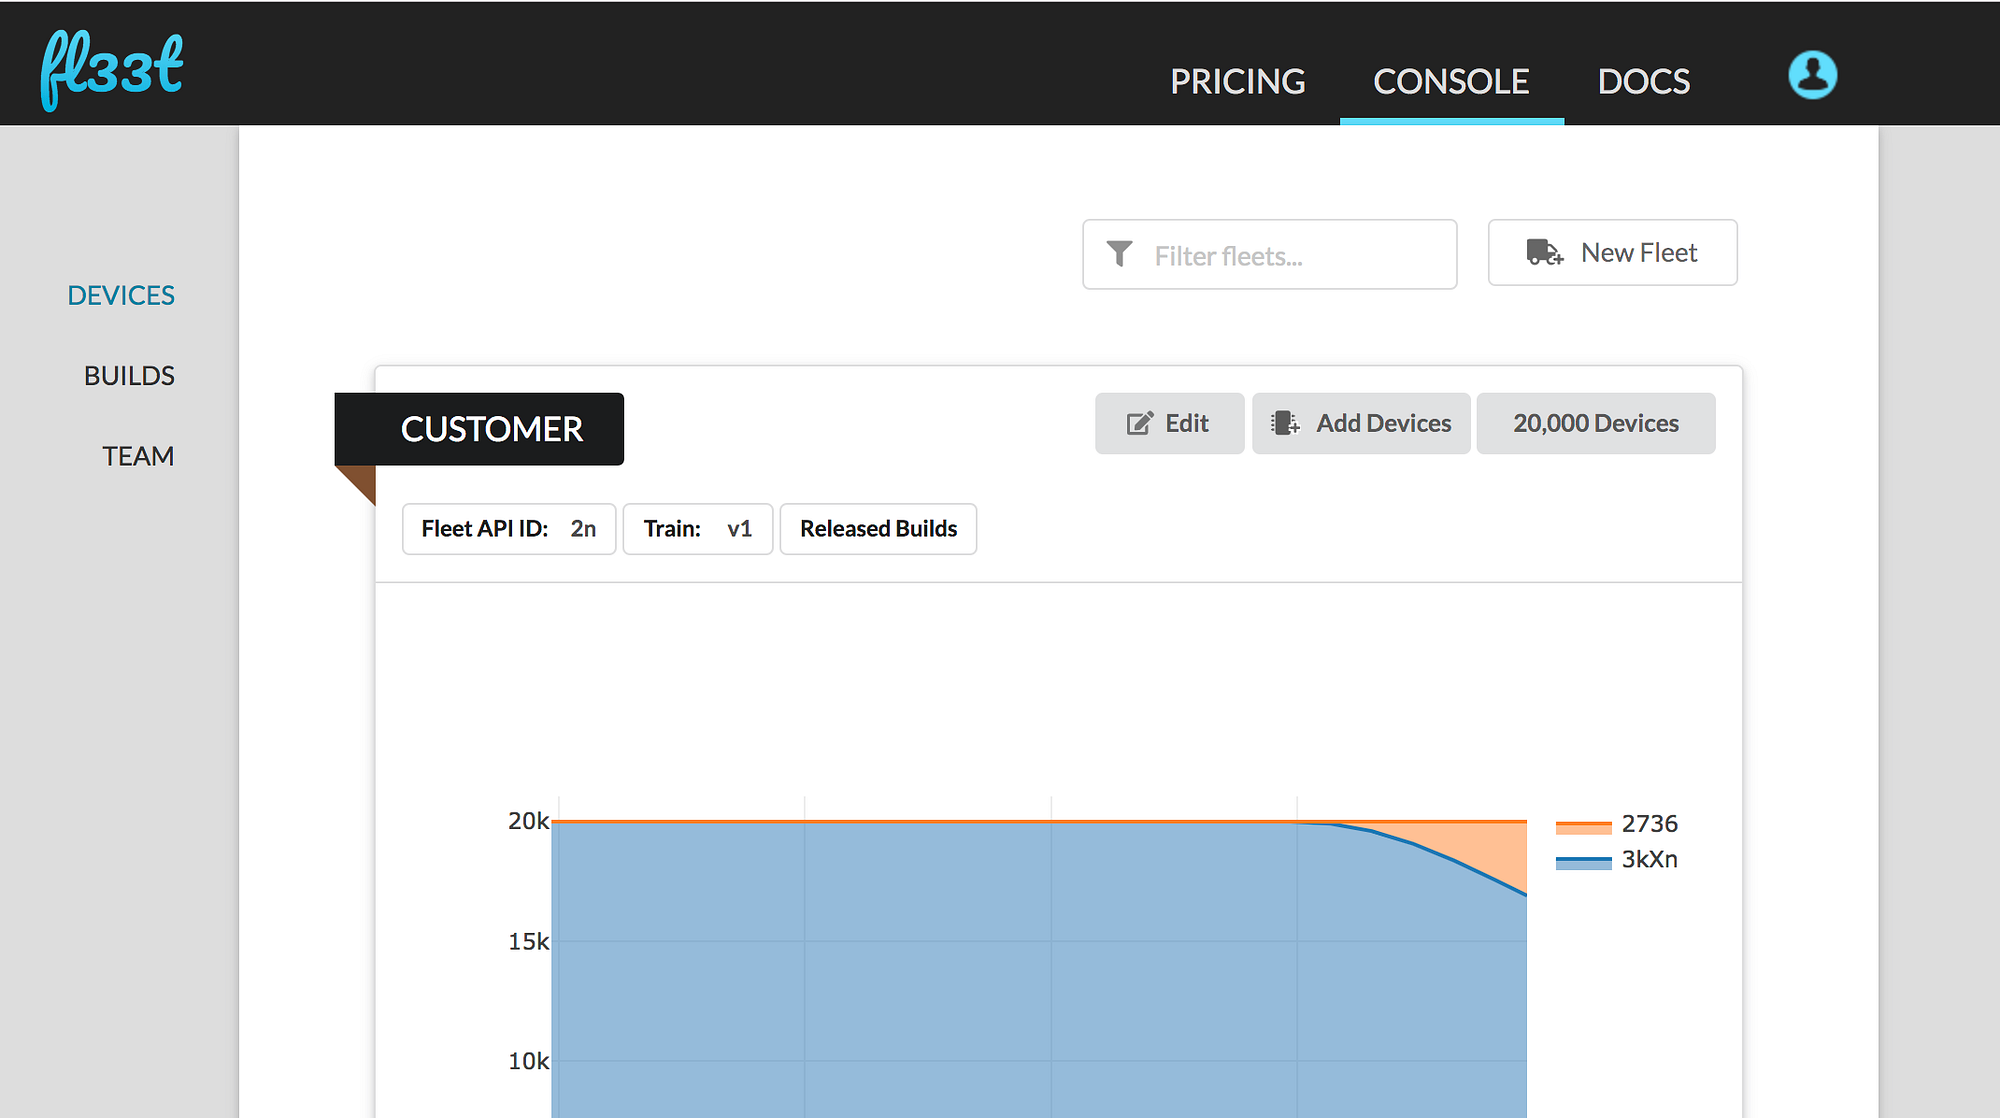Click the pencil edit icon
This screenshot has height=1118, width=2000.
[1140, 424]
